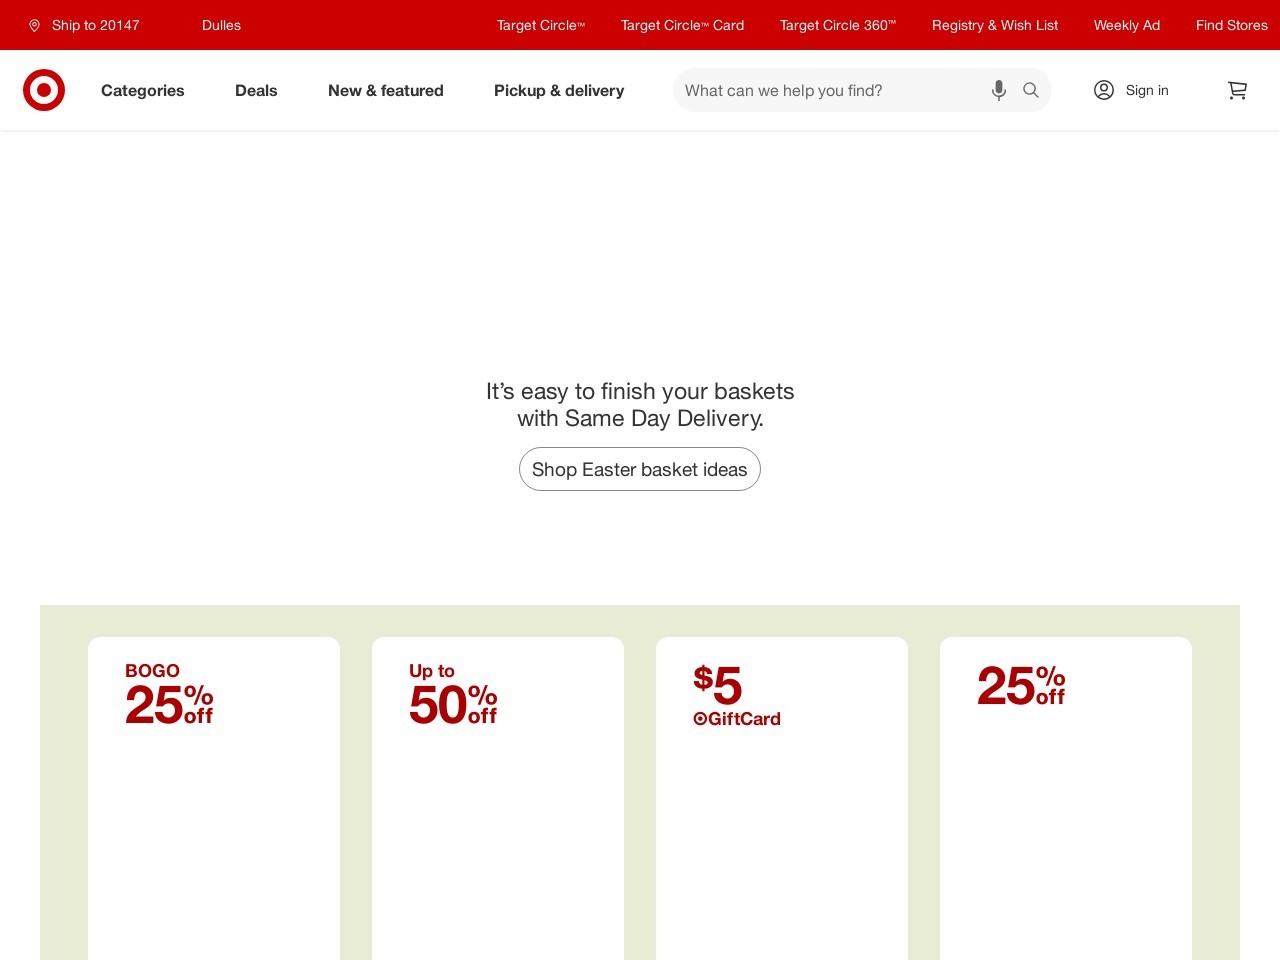Screen dimensions: 1280x960
Task: Open Target Circle Card link
Action: pyautogui.click(x=682, y=25)
